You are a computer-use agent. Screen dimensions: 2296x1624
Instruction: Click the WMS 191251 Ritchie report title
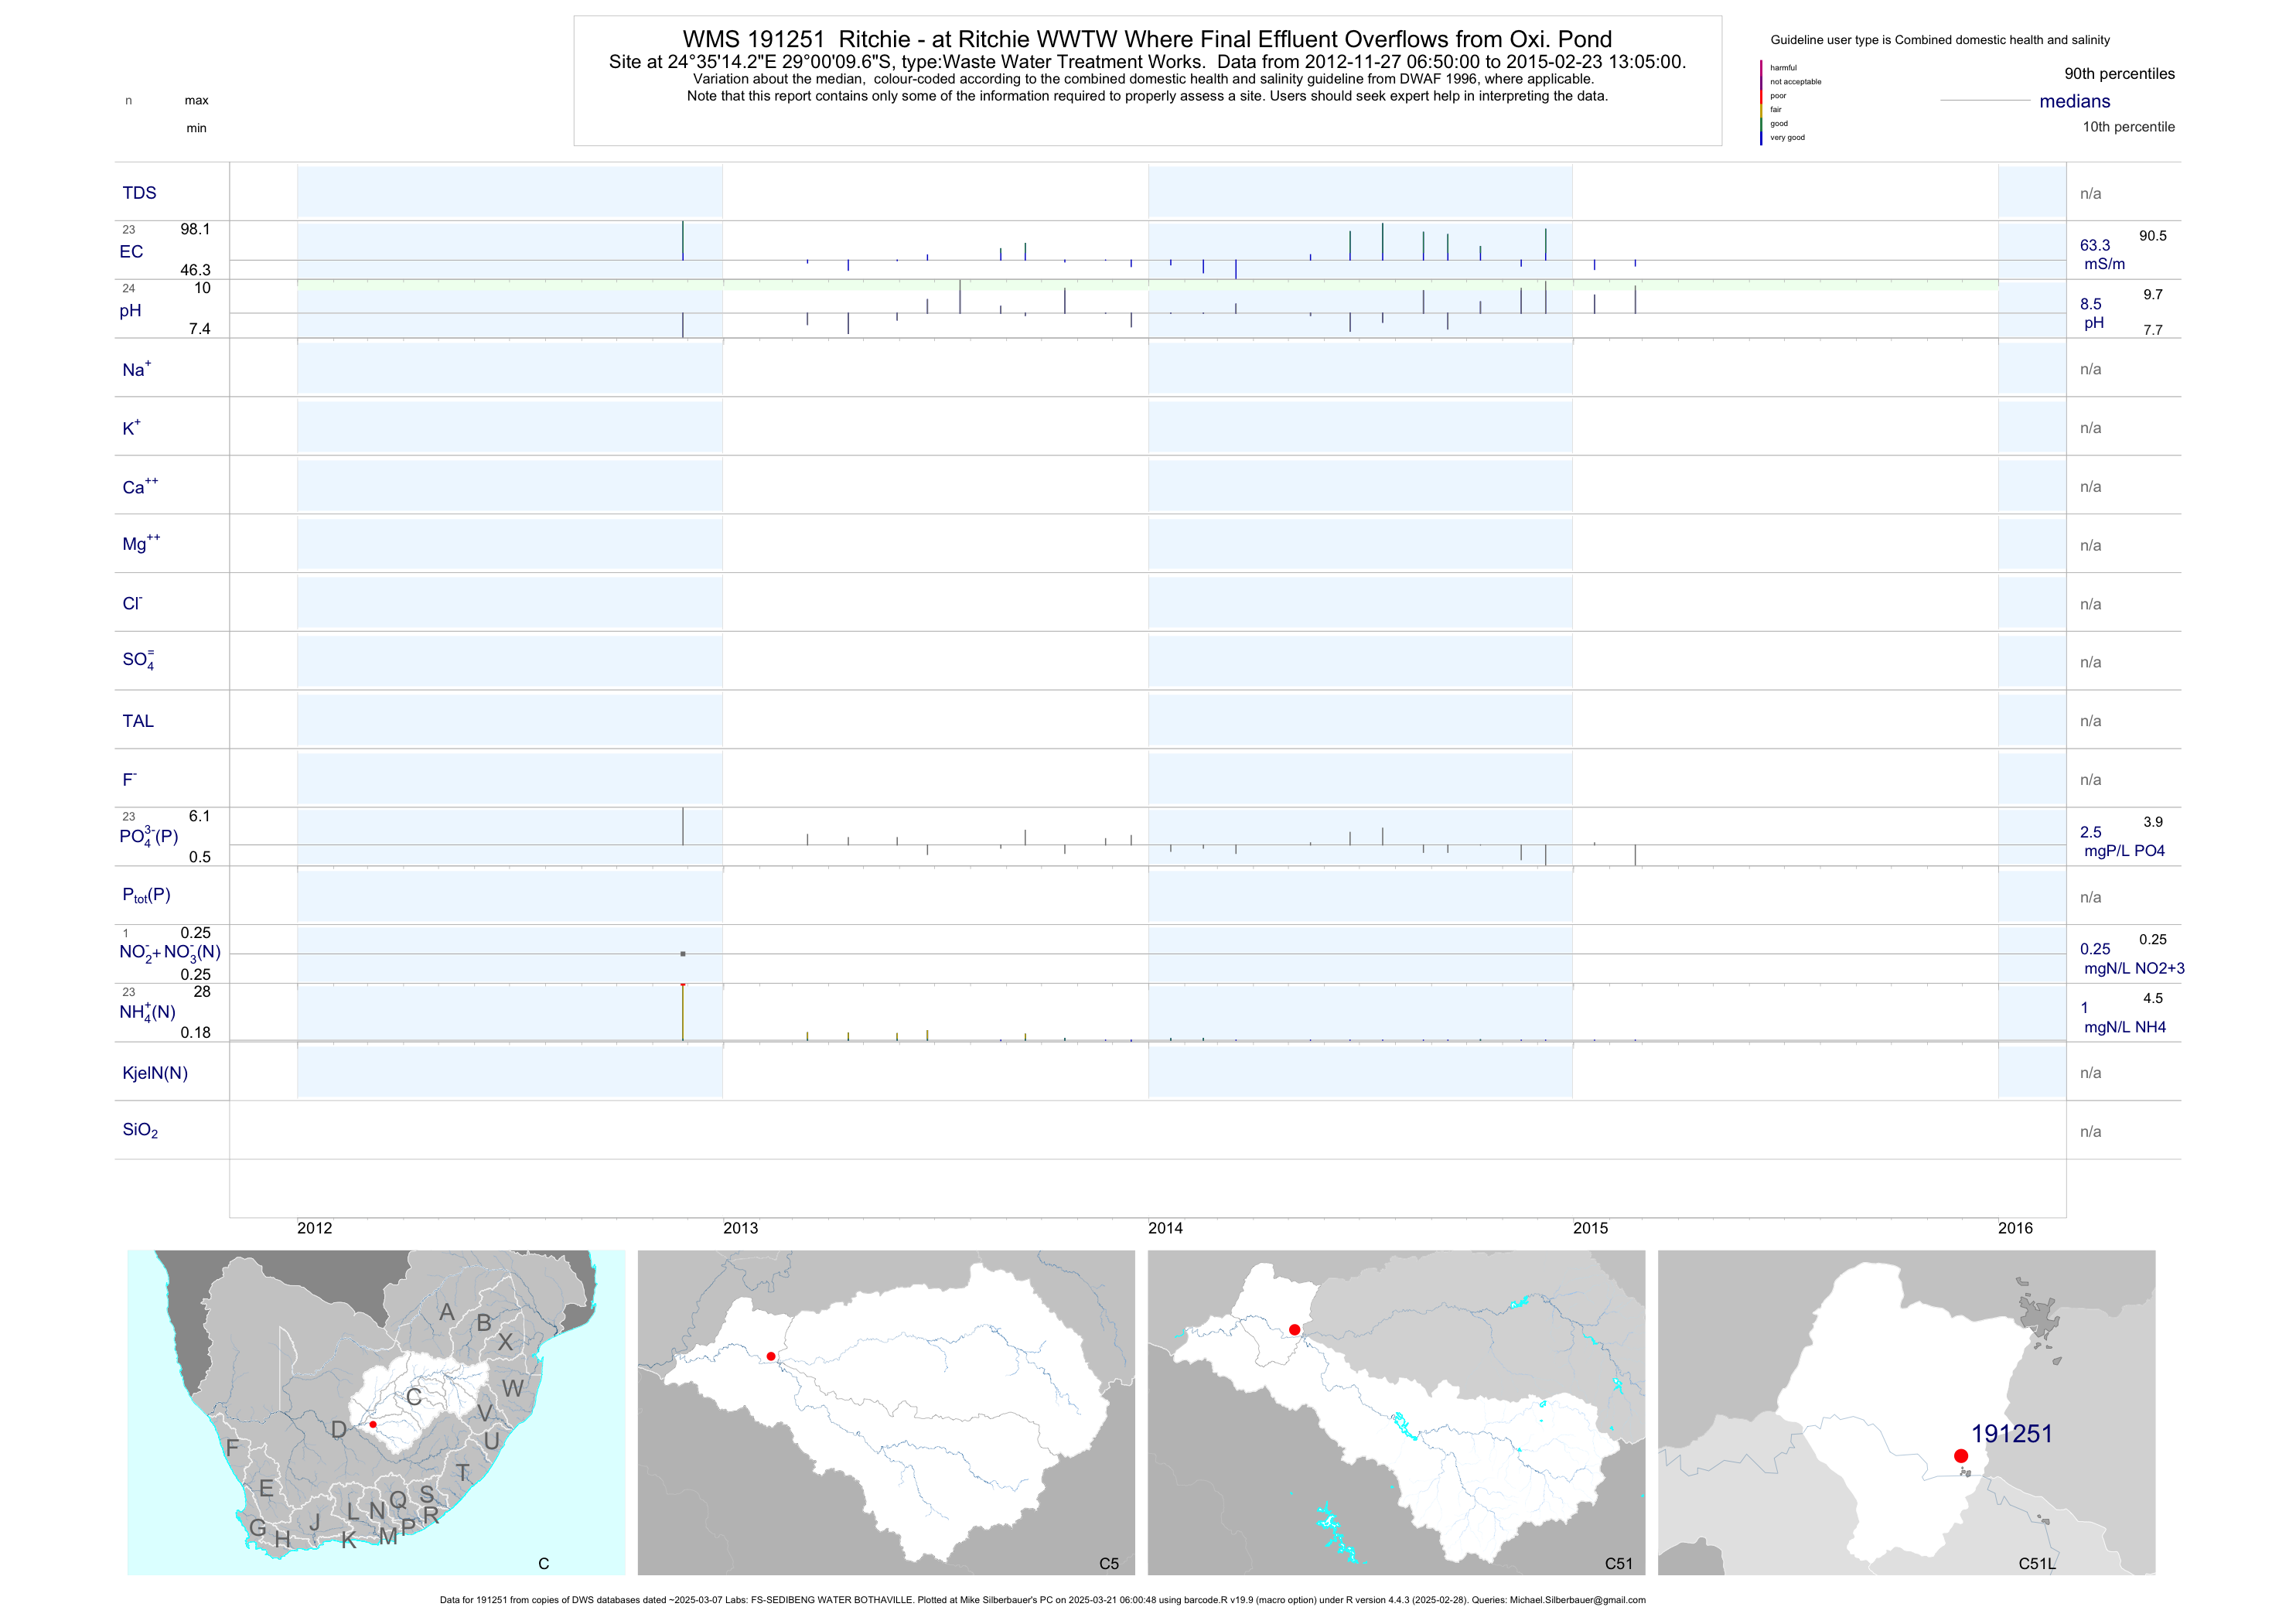pyautogui.click(x=1147, y=39)
